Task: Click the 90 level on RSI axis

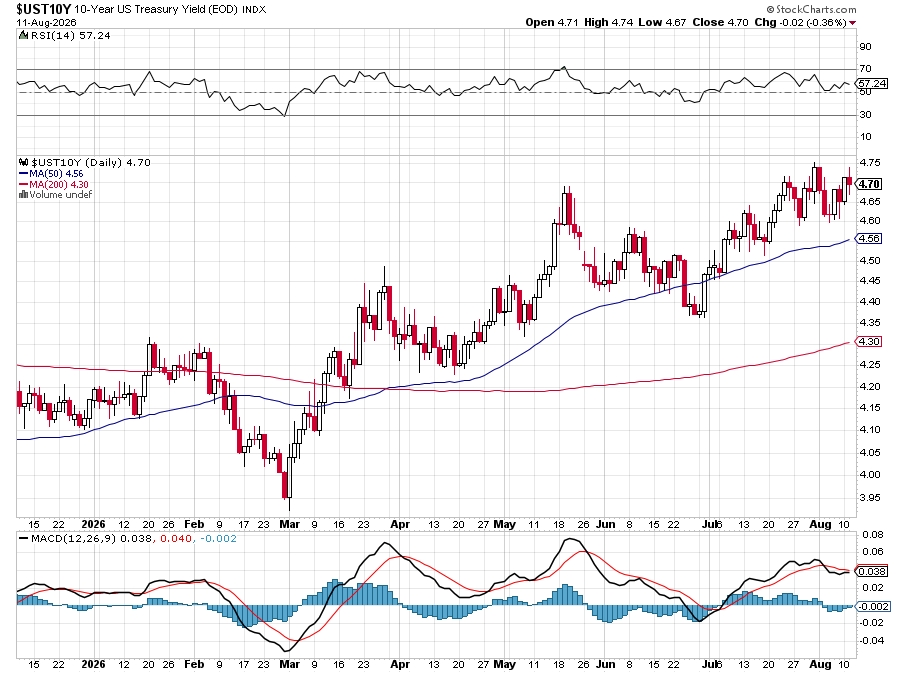Action: pos(865,47)
